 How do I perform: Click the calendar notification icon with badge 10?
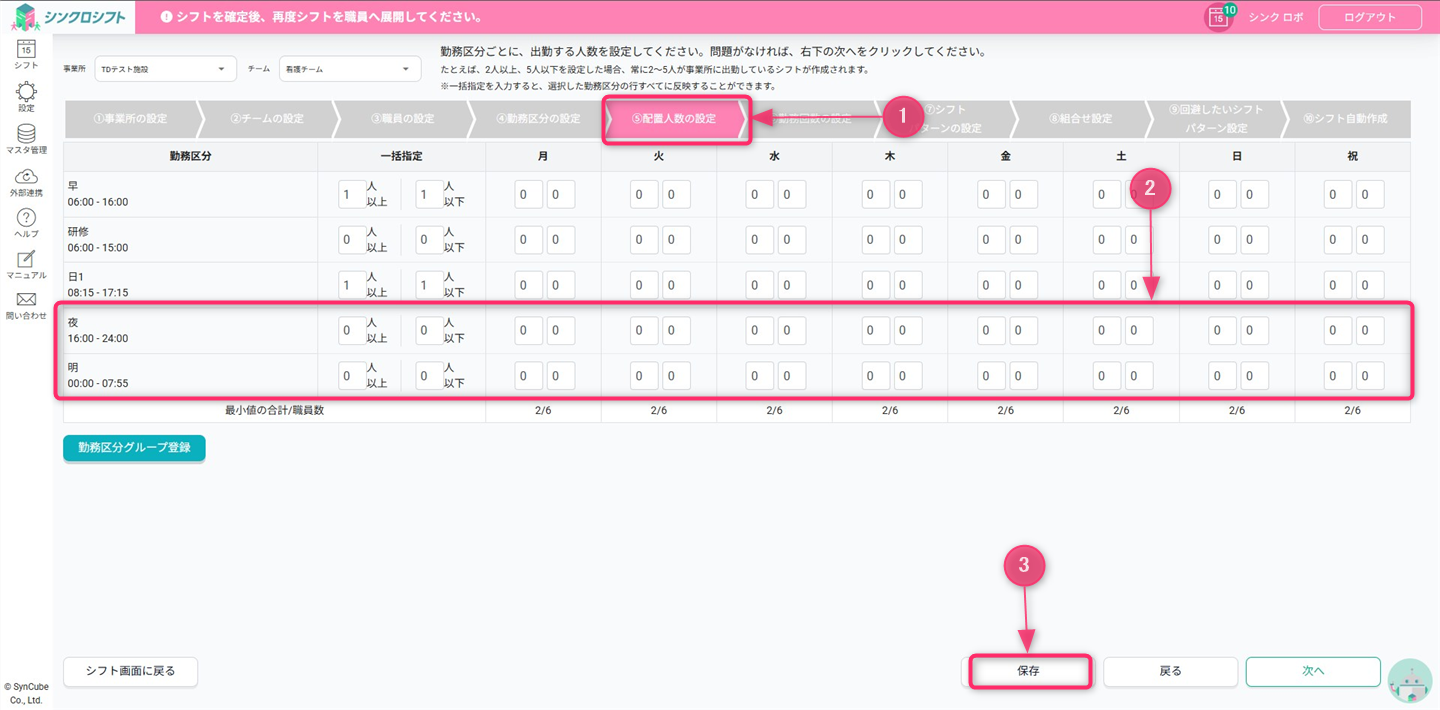(1218, 17)
